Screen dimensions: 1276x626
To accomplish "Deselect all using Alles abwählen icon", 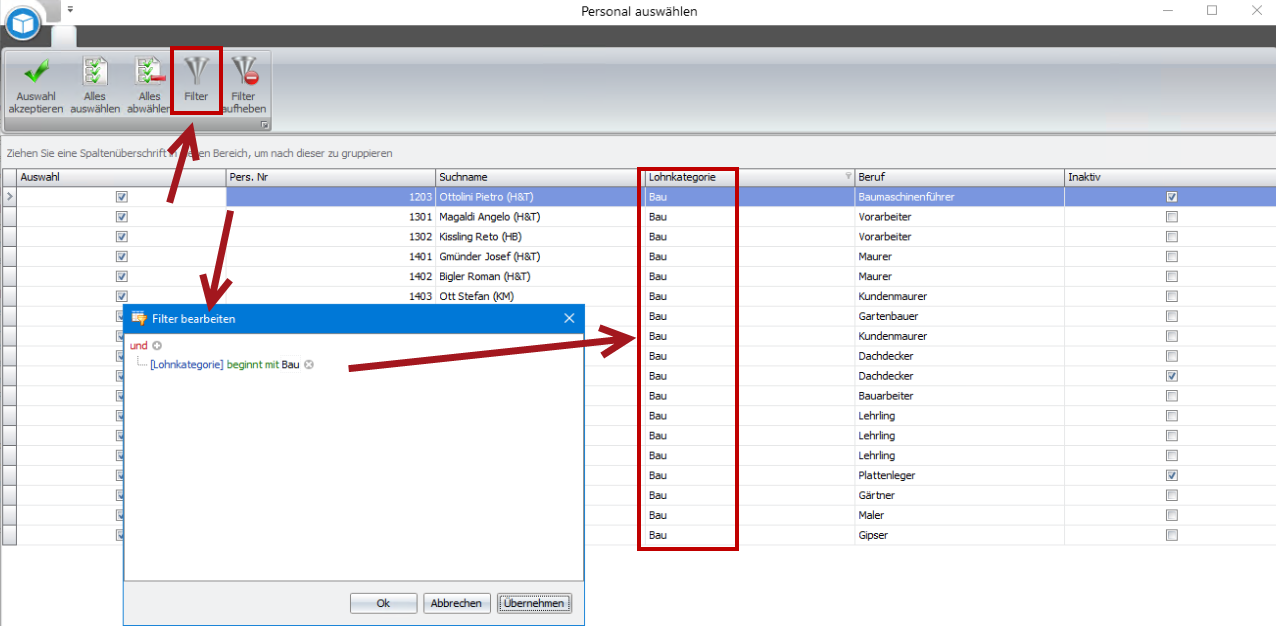I will point(149,73).
